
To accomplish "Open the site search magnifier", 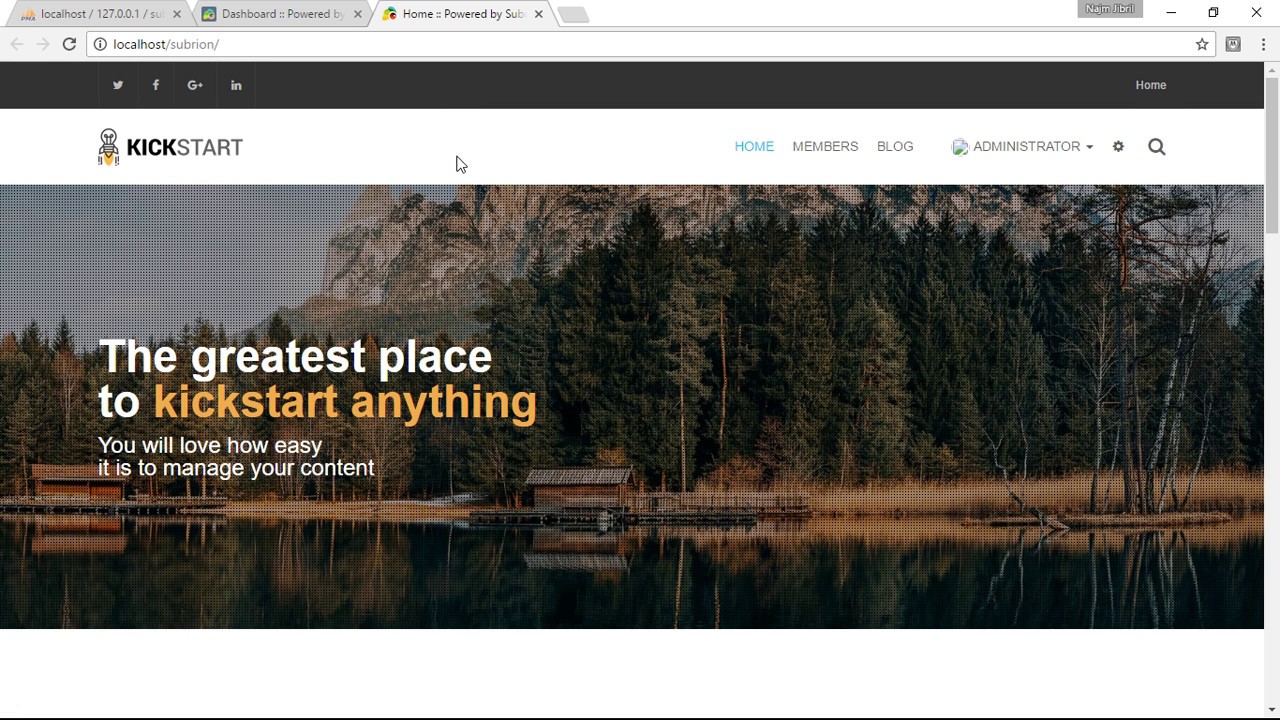I will tap(1157, 147).
